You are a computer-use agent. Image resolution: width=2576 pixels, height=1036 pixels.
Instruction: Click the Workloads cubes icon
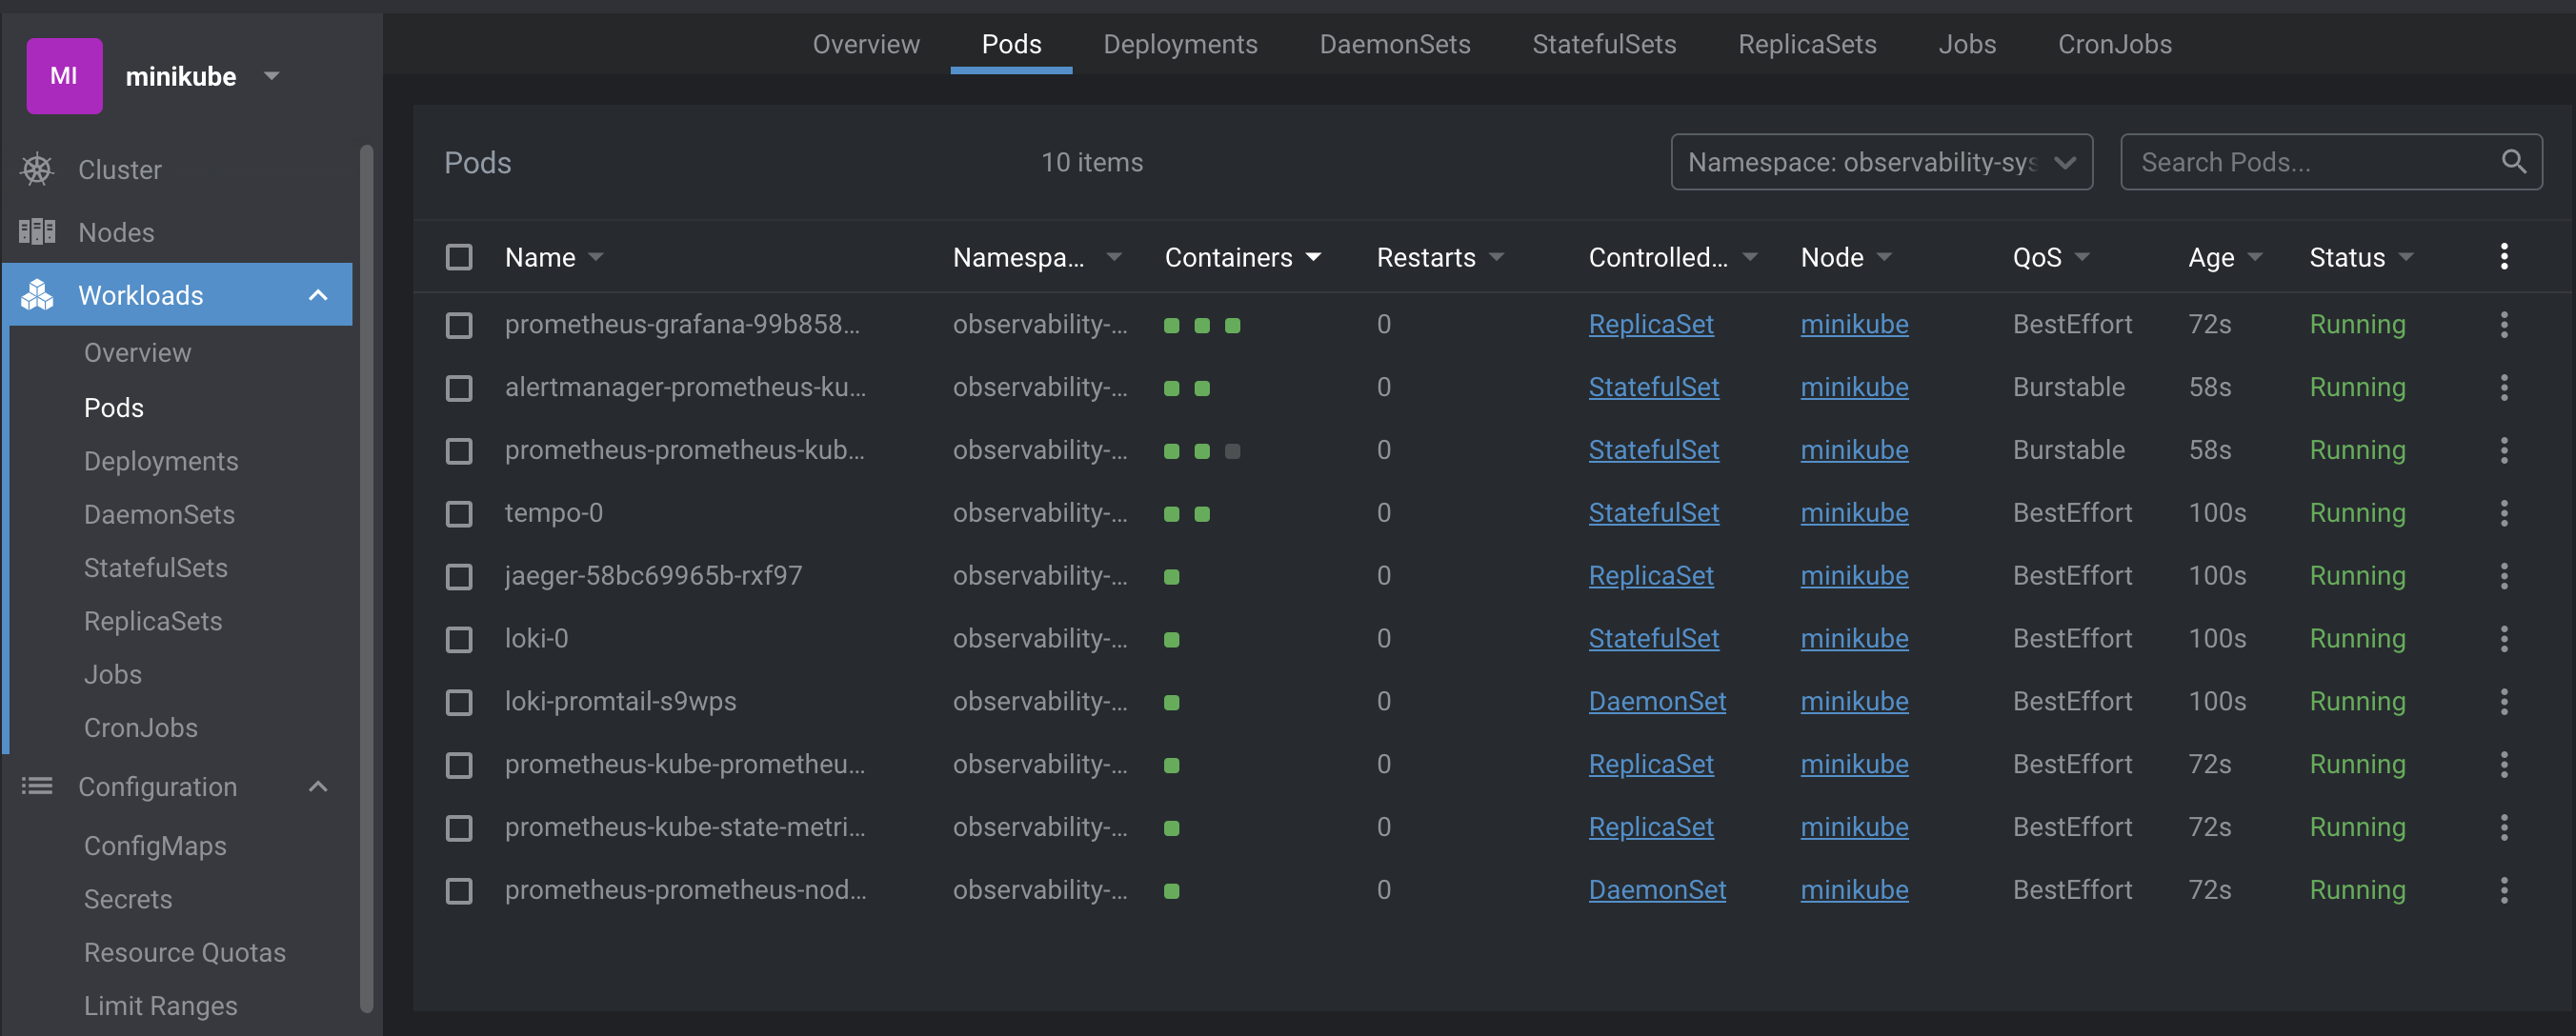(37, 295)
